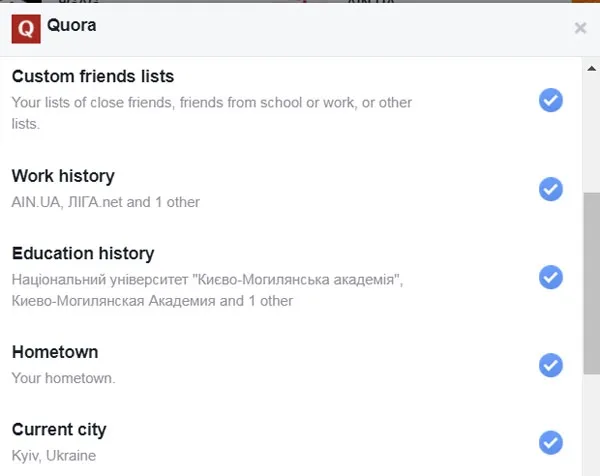Toggle the Current city checkmark
Image resolution: width=600 pixels, height=476 pixels.
point(551,443)
